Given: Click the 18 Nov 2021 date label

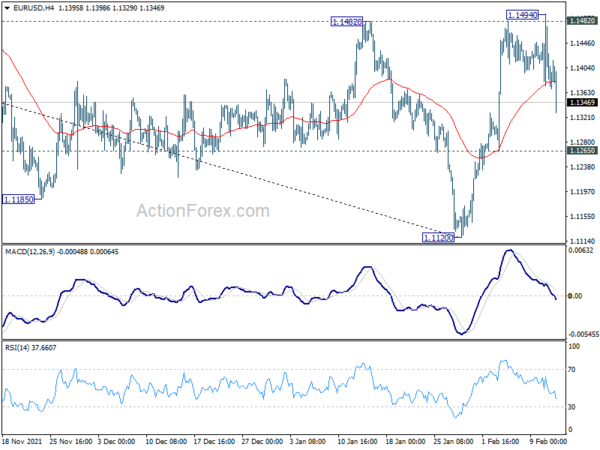Looking at the screenshot, I should [22, 441].
